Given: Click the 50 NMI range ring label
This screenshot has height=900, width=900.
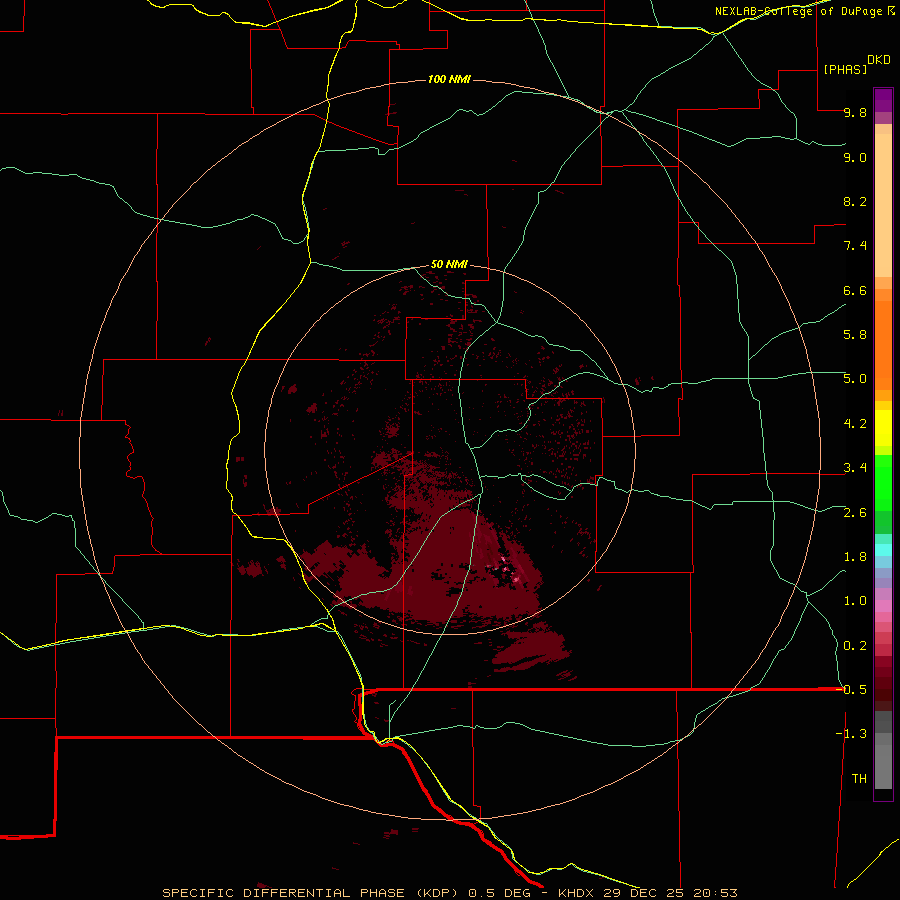Looking at the screenshot, I should (x=449, y=264).
